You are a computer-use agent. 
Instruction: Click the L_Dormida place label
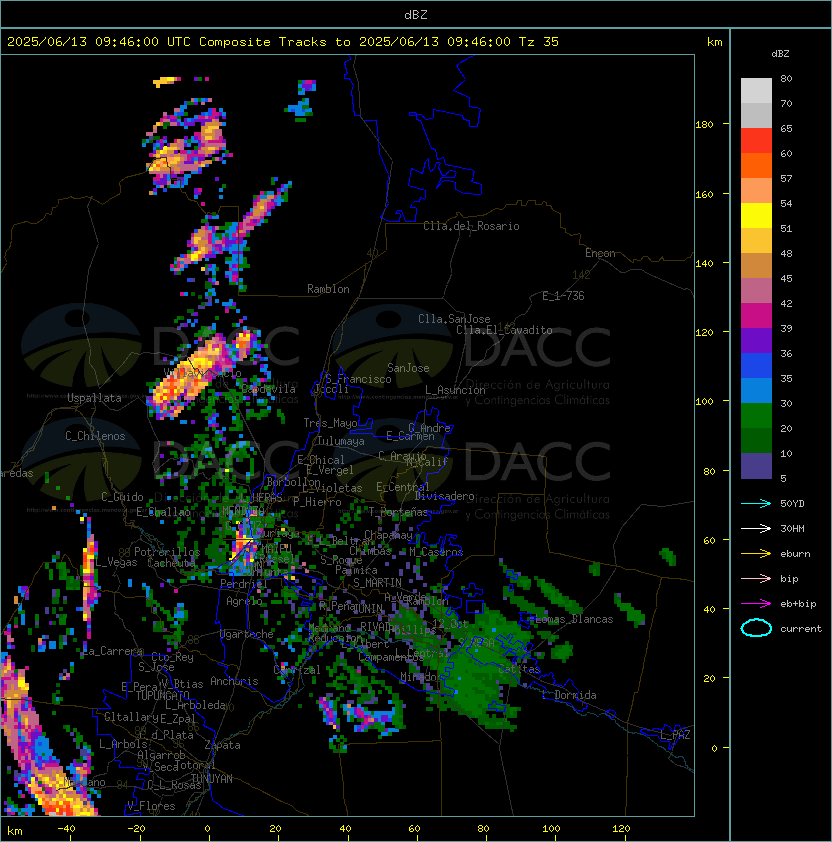click(x=569, y=695)
